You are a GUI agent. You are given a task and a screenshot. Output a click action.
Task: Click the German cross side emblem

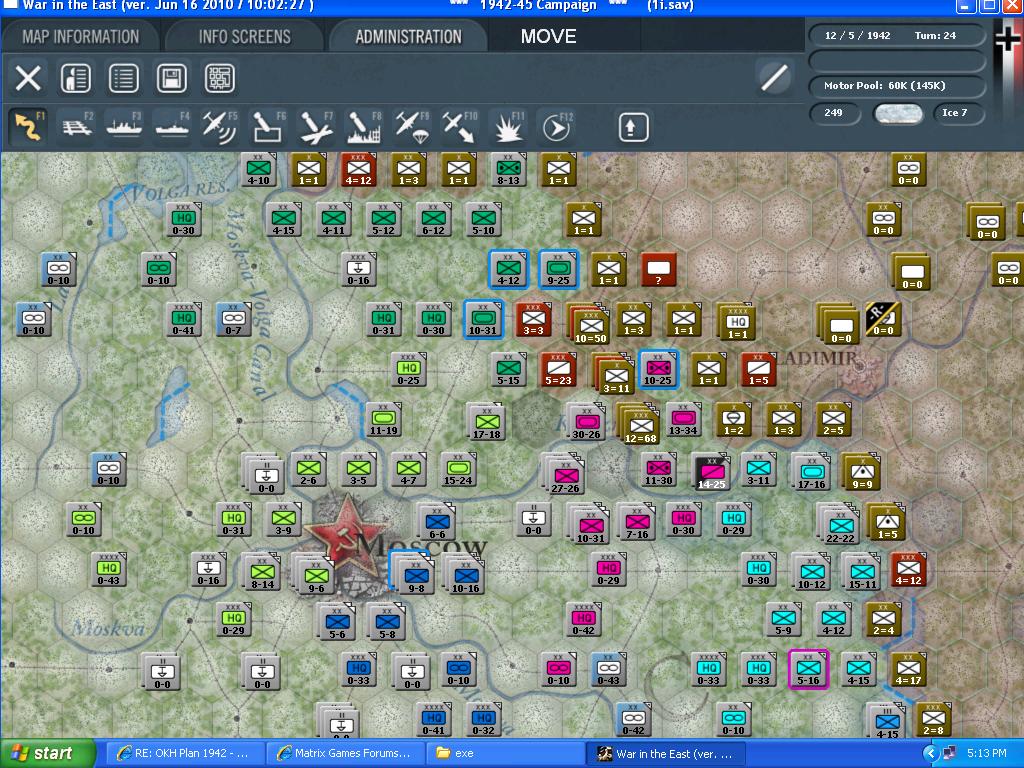coord(1008,39)
